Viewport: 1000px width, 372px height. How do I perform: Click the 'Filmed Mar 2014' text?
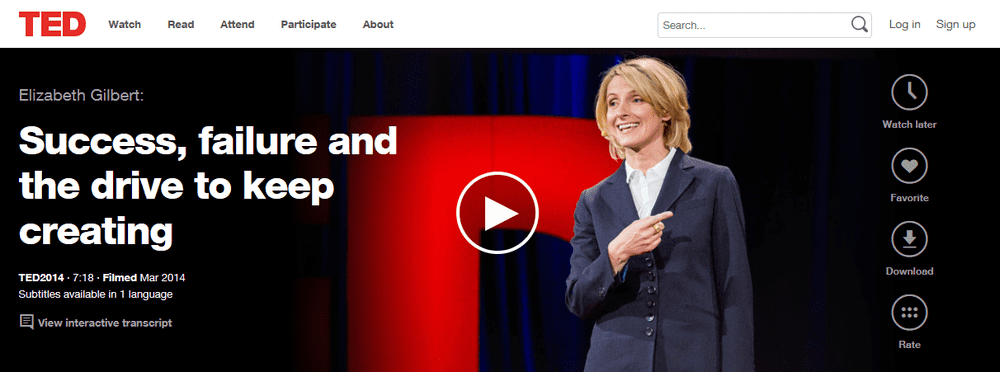pos(144,278)
